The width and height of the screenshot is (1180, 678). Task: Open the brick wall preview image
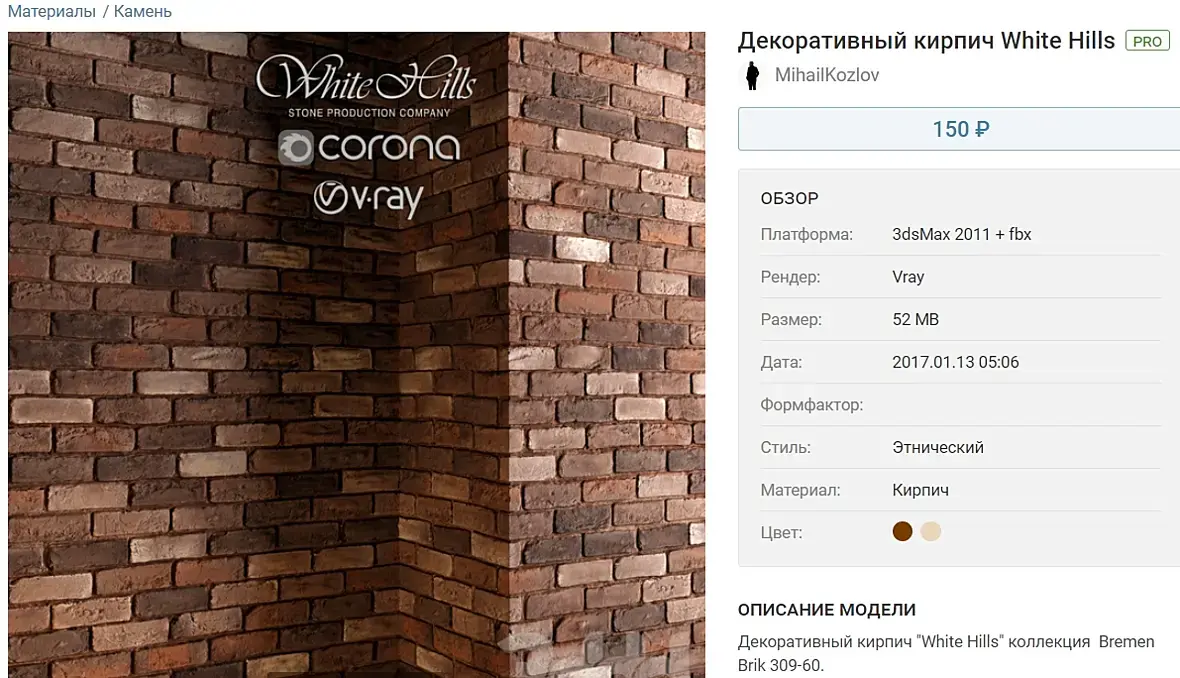point(357,354)
